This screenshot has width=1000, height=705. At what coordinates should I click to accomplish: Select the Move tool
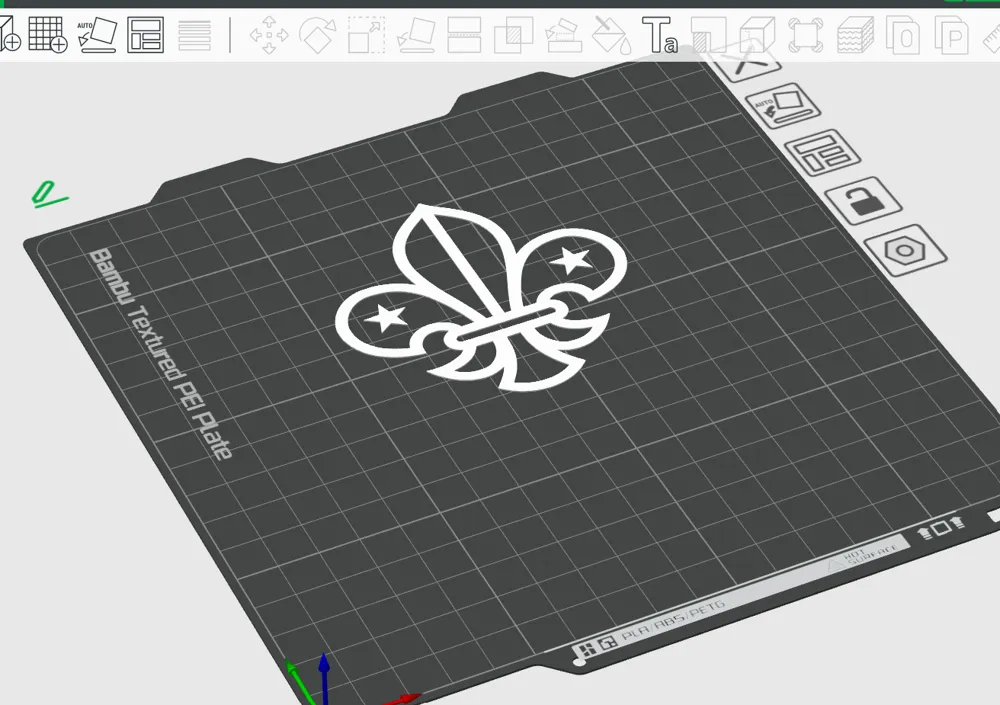point(268,35)
